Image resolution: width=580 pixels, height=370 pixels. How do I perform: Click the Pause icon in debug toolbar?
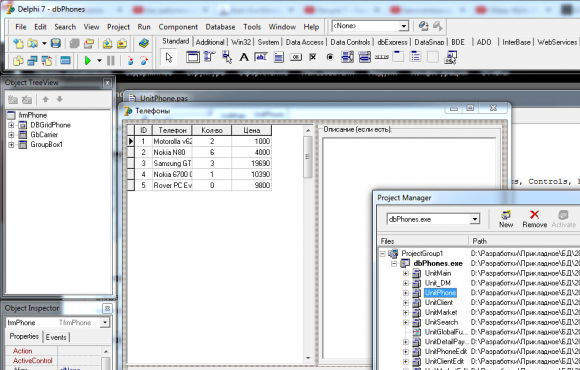point(110,60)
